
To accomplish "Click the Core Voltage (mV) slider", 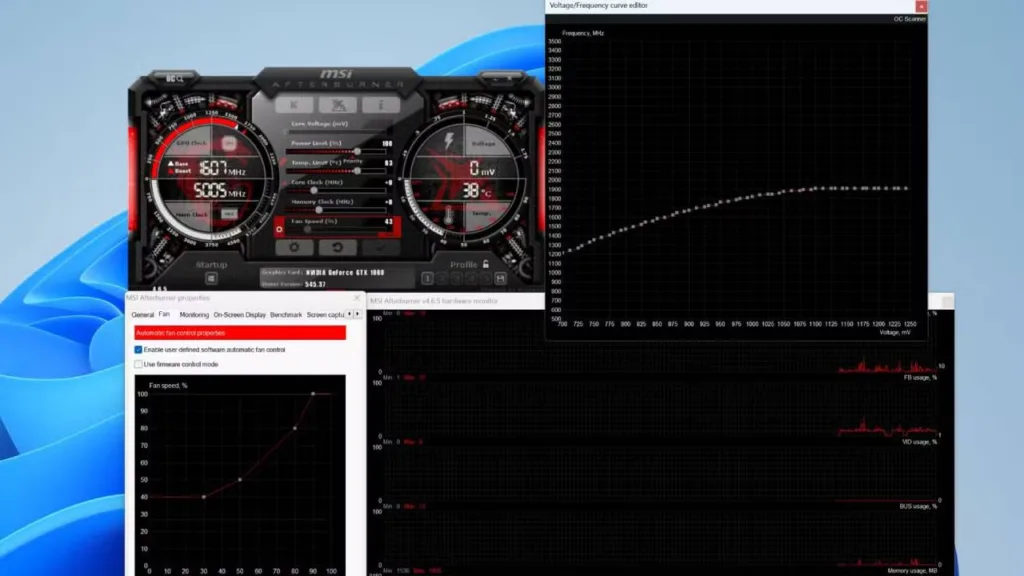I will (x=336, y=132).
